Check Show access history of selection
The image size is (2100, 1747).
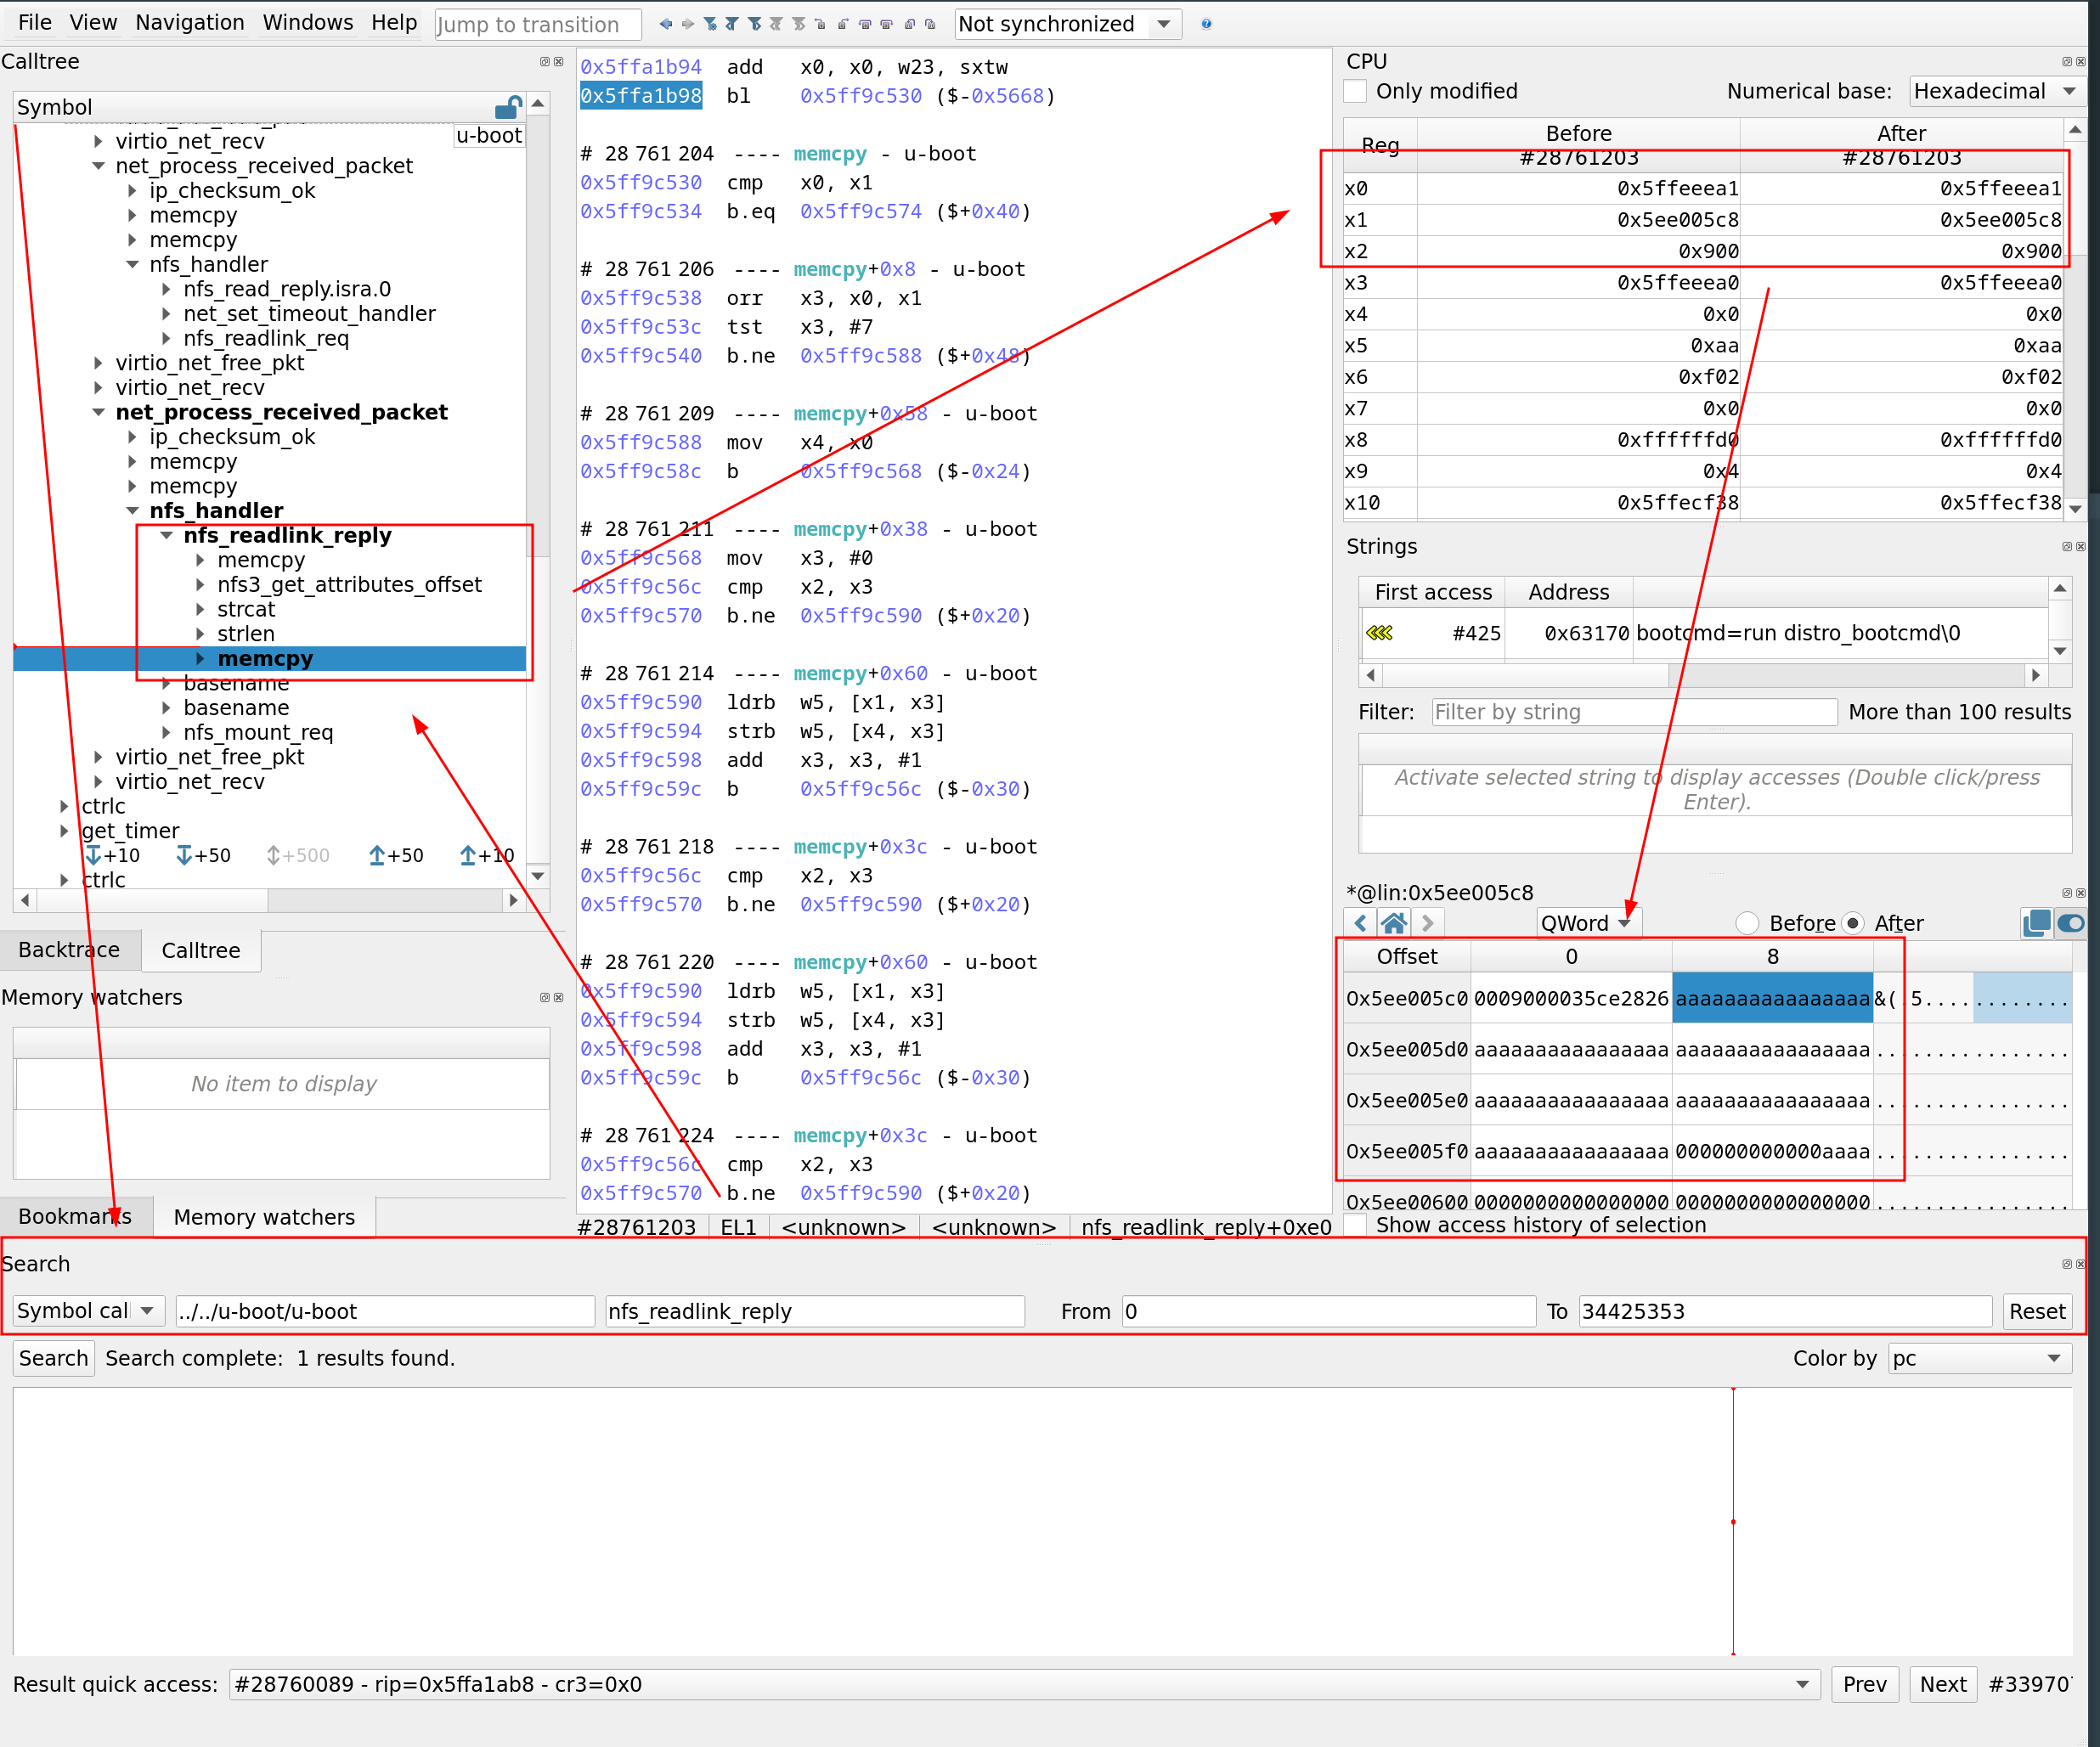[x=1356, y=1225]
